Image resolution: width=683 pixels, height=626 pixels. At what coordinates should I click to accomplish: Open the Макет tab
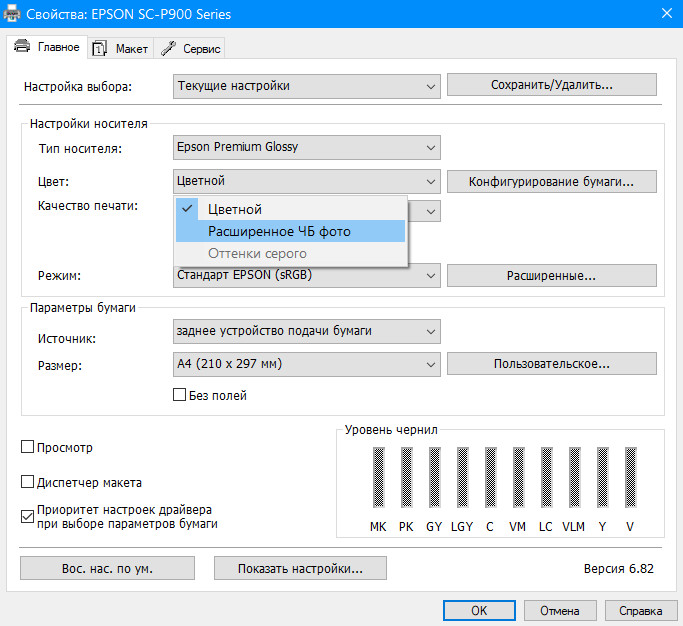click(121, 48)
